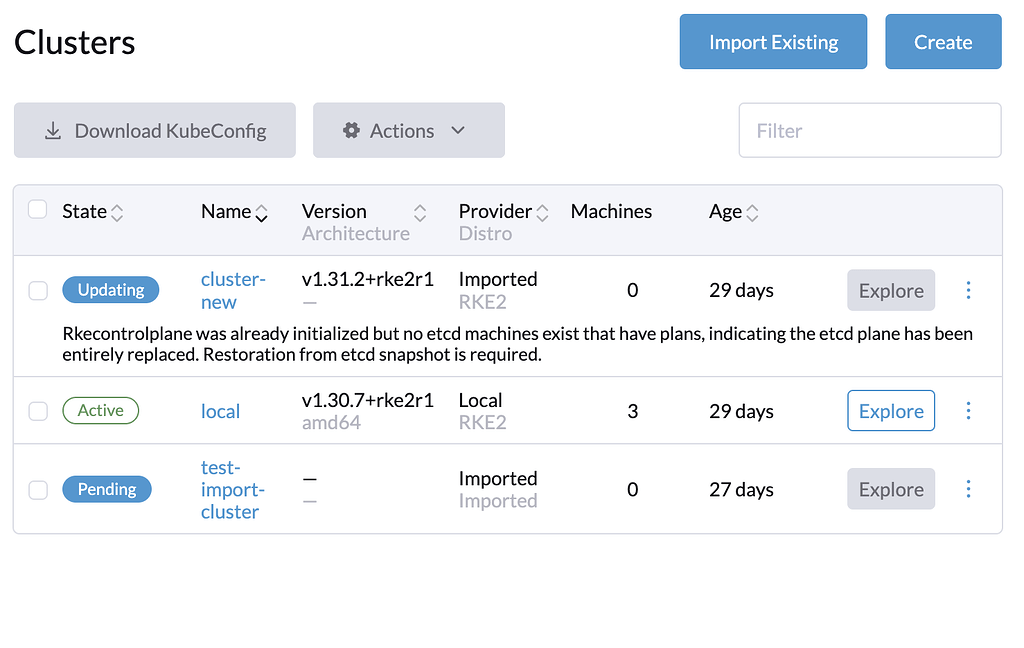Open the kebab menu for cluster-new
Image resolution: width=1024 pixels, height=648 pixels.
click(x=968, y=290)
